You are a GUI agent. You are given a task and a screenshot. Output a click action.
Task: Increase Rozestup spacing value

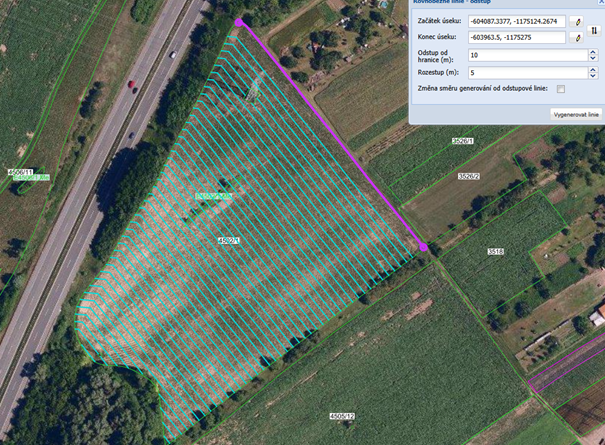coord(593,70)
